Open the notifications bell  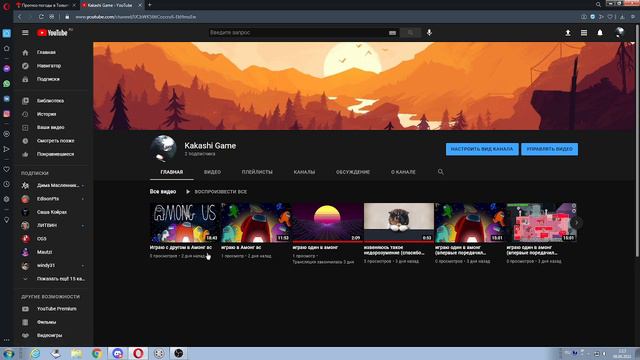click(x=600, y=33)
